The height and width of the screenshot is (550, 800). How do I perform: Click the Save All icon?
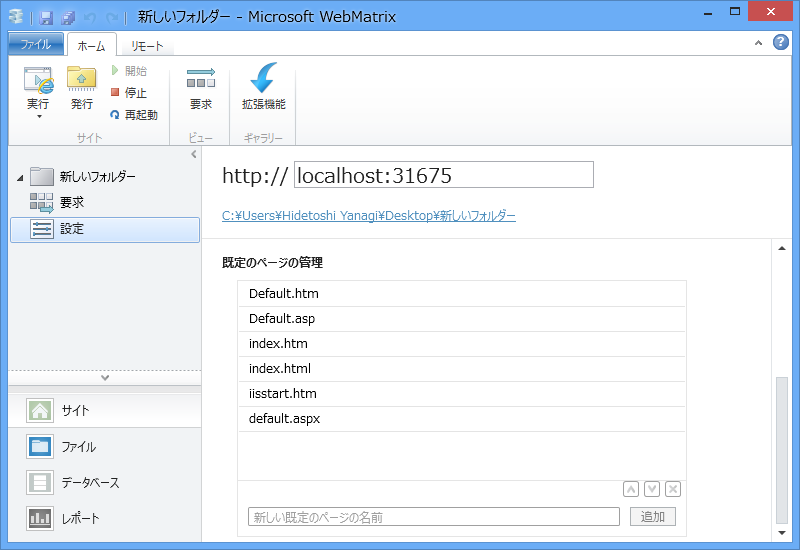coord(68,18)
